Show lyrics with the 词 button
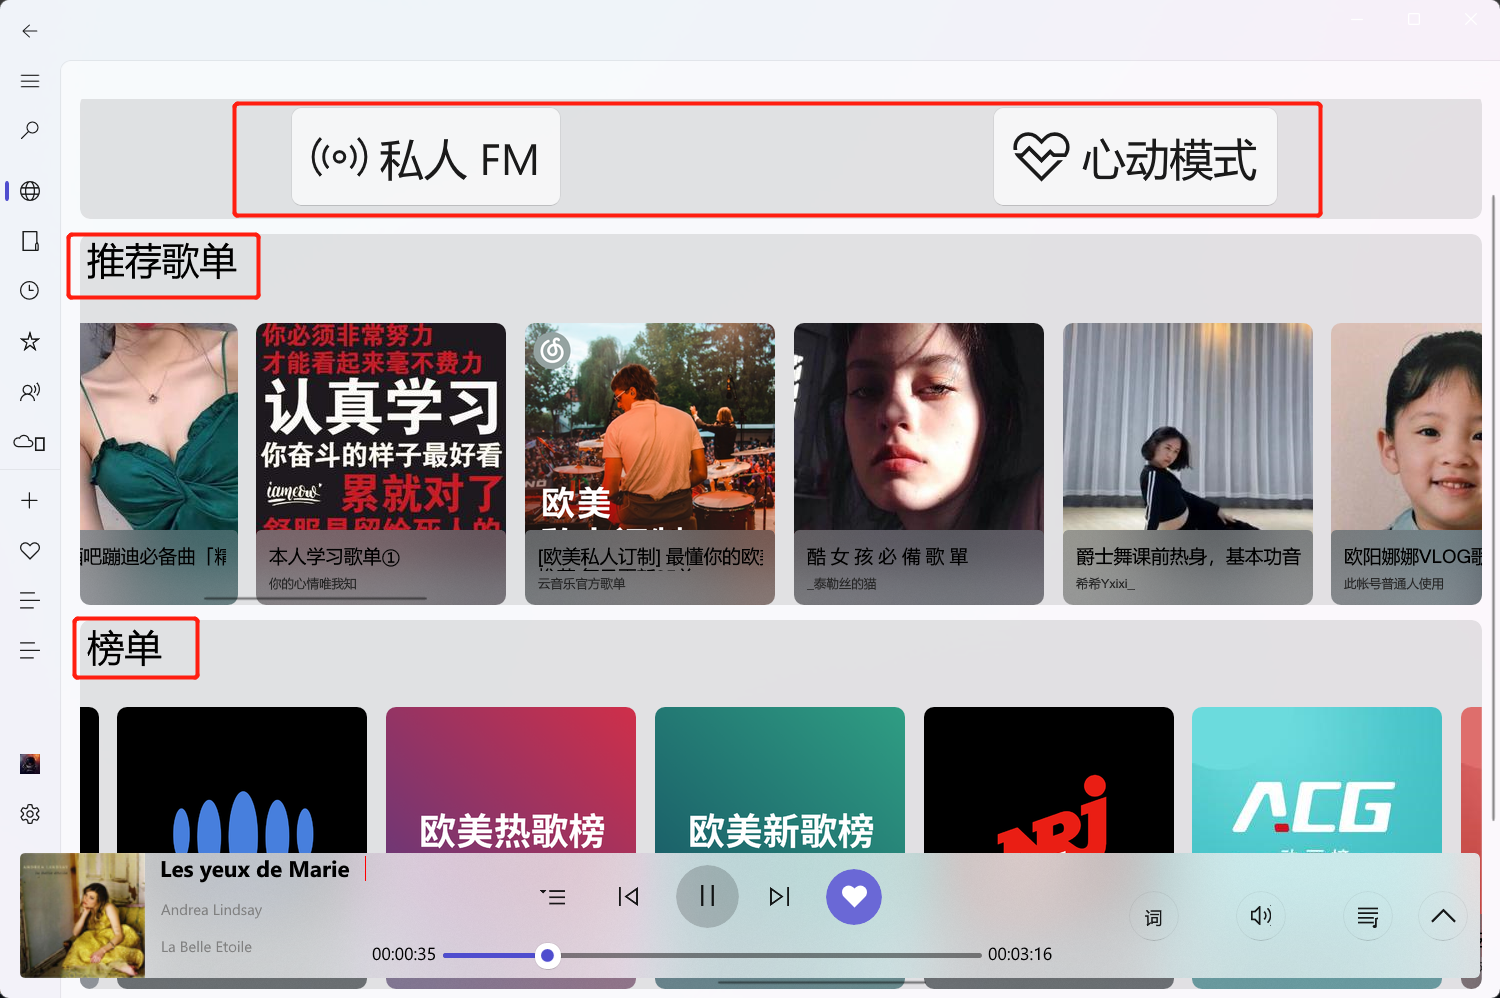 click(x=1153, y=916)
